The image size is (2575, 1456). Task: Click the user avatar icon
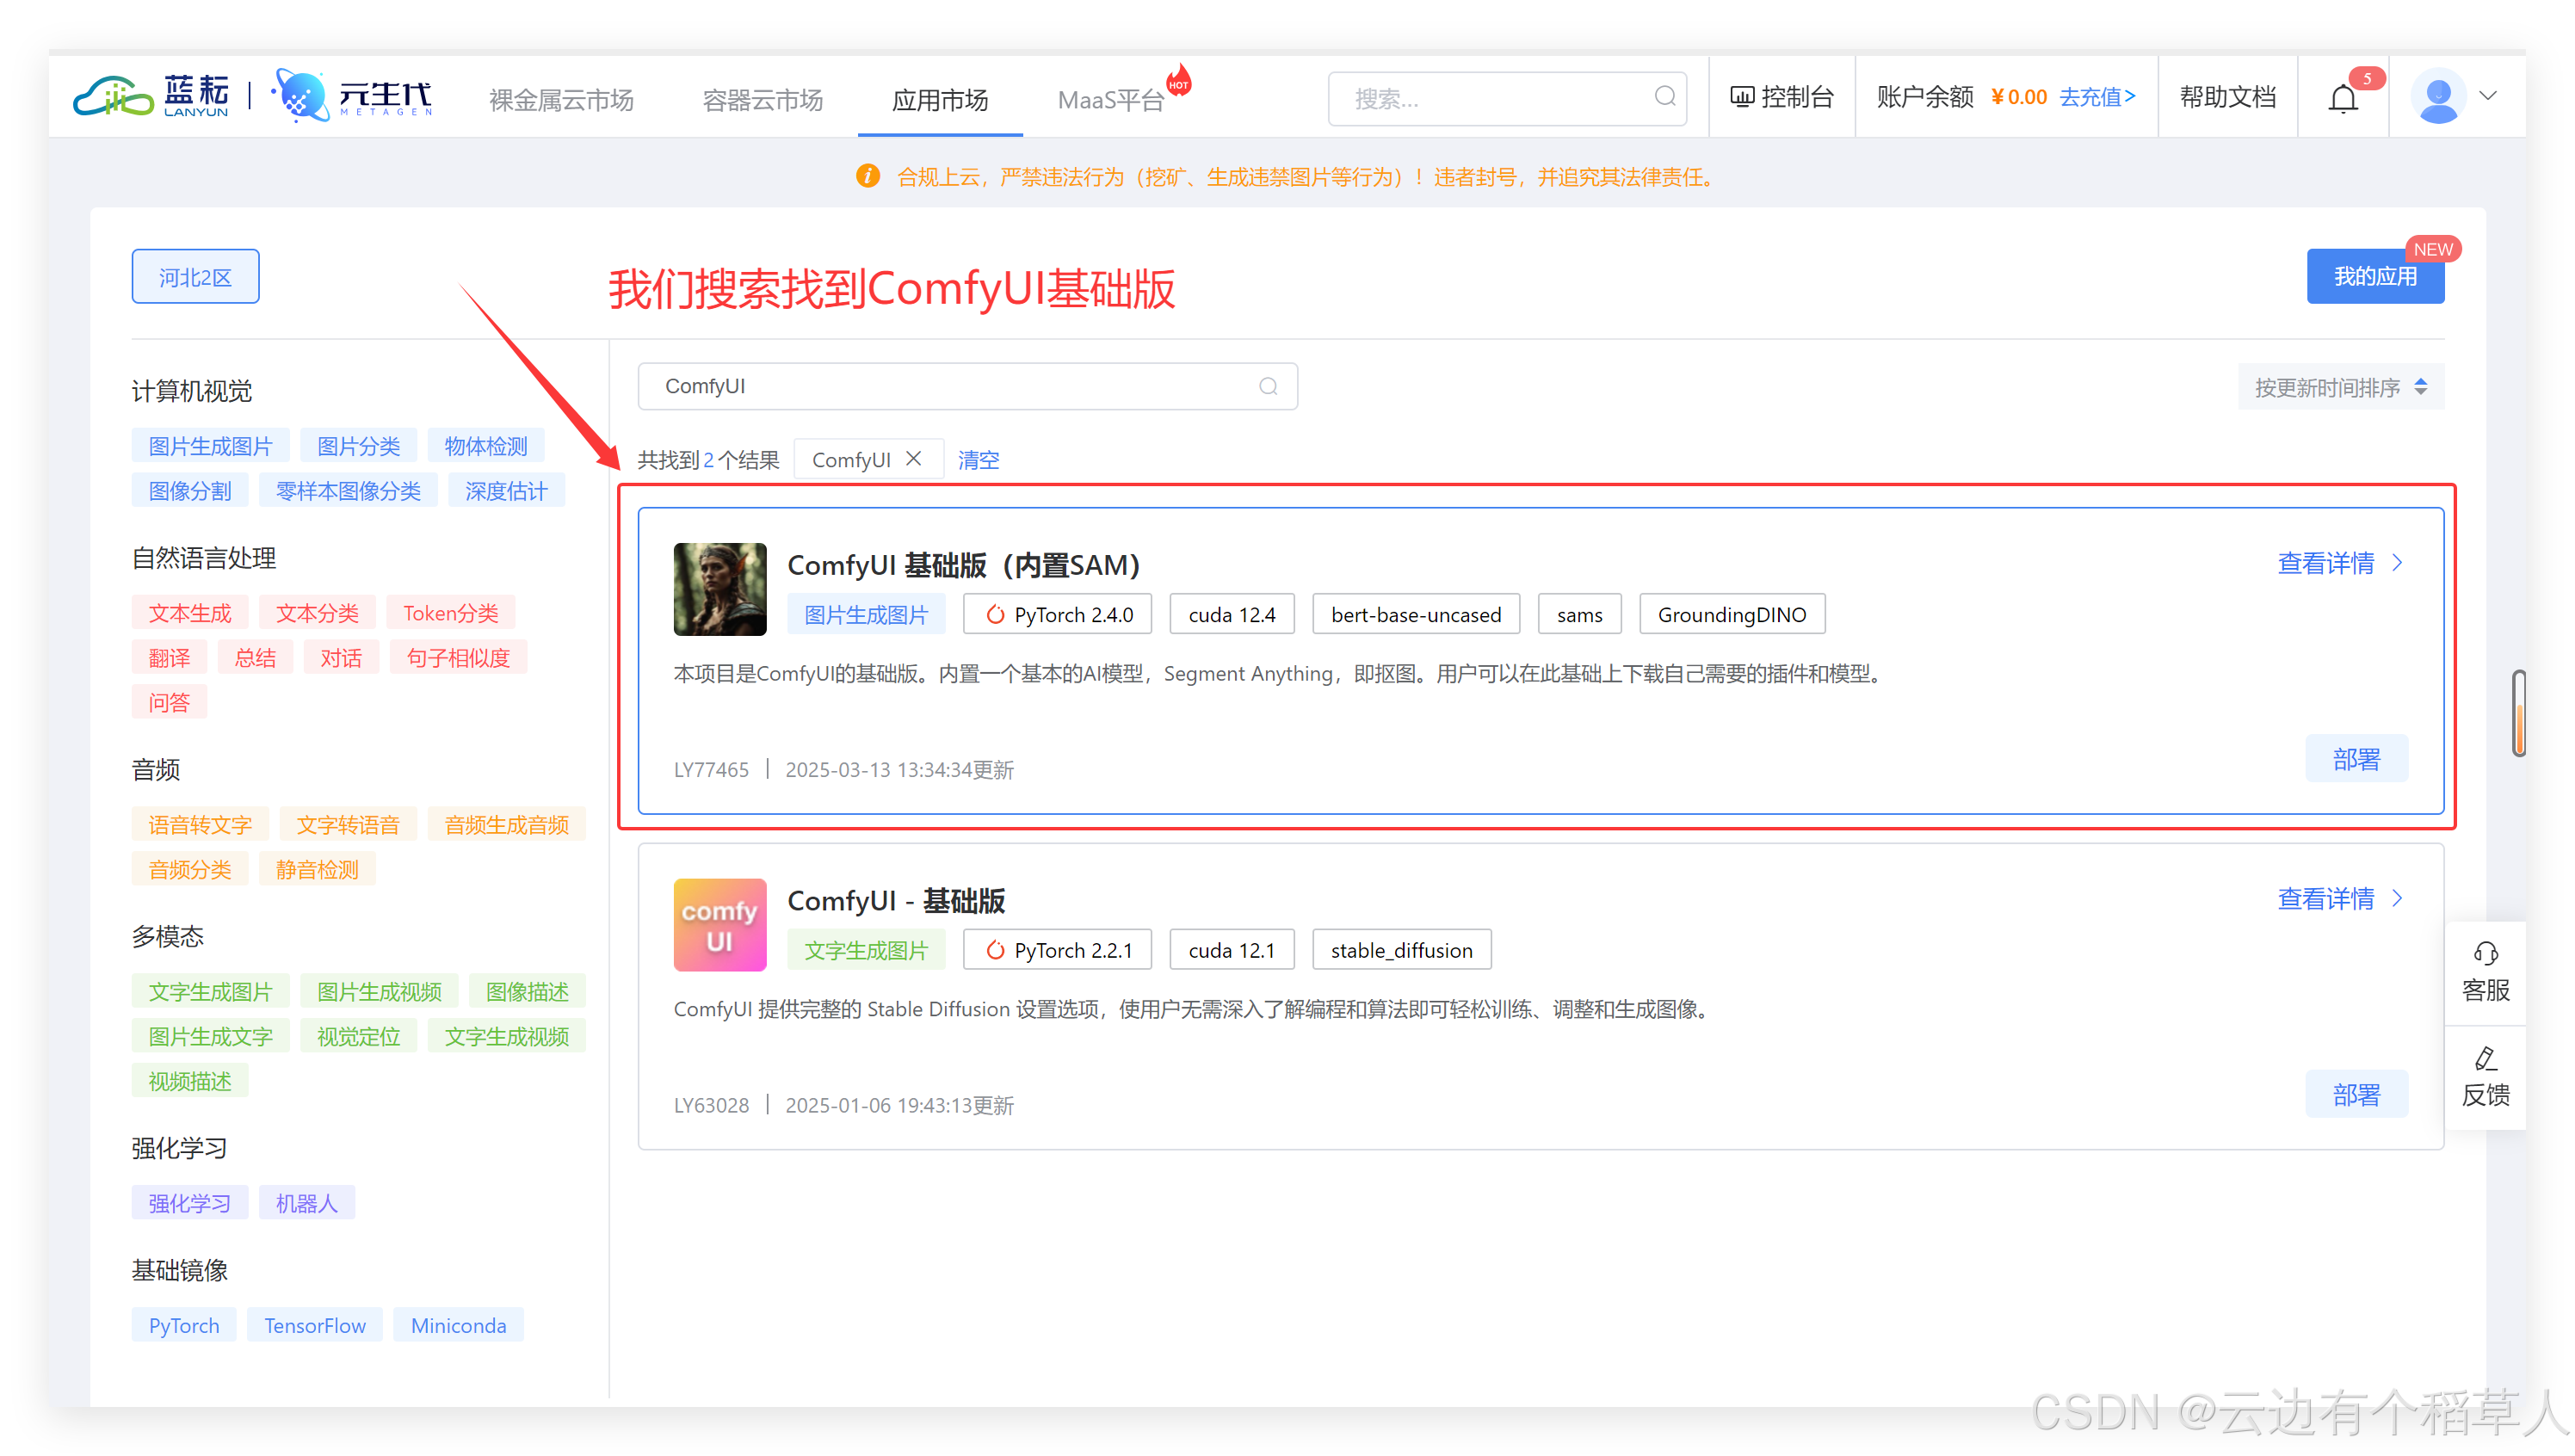click(x=2438, y=97)
